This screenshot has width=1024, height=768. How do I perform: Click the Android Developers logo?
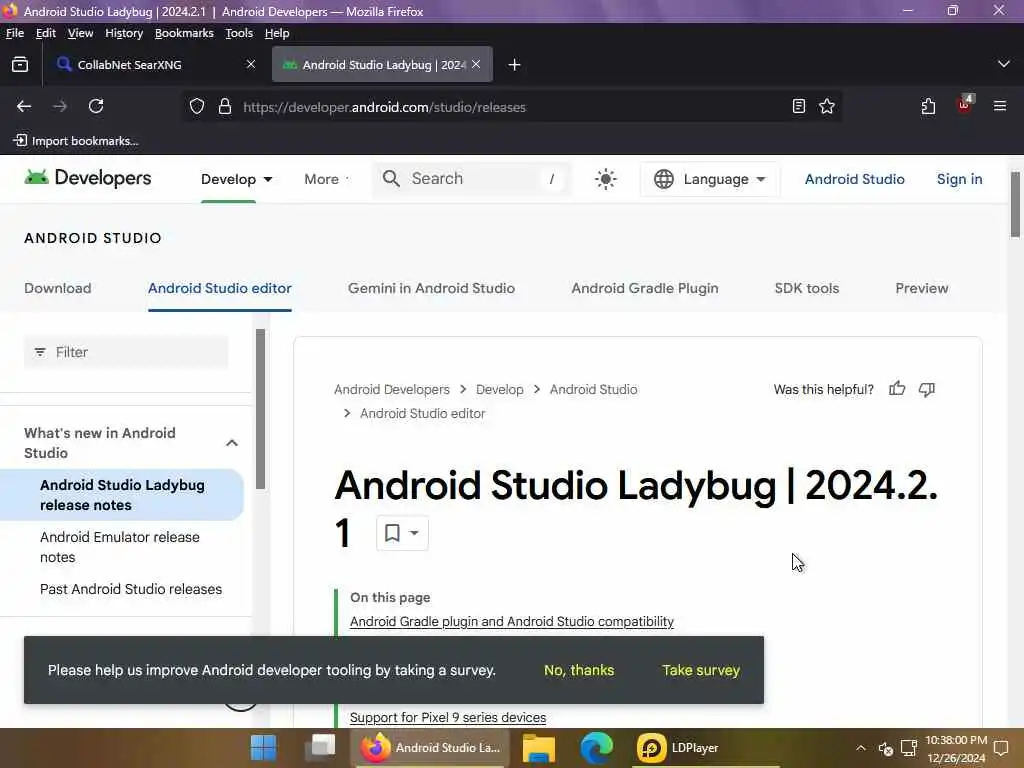click(x=88, y=178)
